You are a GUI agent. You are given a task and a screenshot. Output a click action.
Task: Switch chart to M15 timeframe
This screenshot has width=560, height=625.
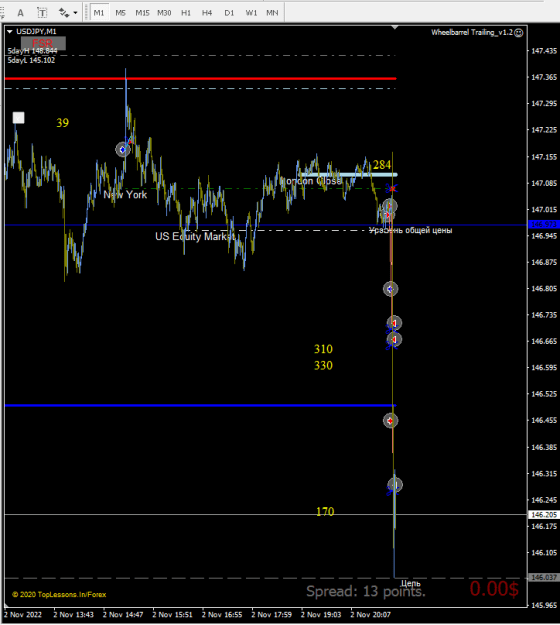(x=142, y=13)
